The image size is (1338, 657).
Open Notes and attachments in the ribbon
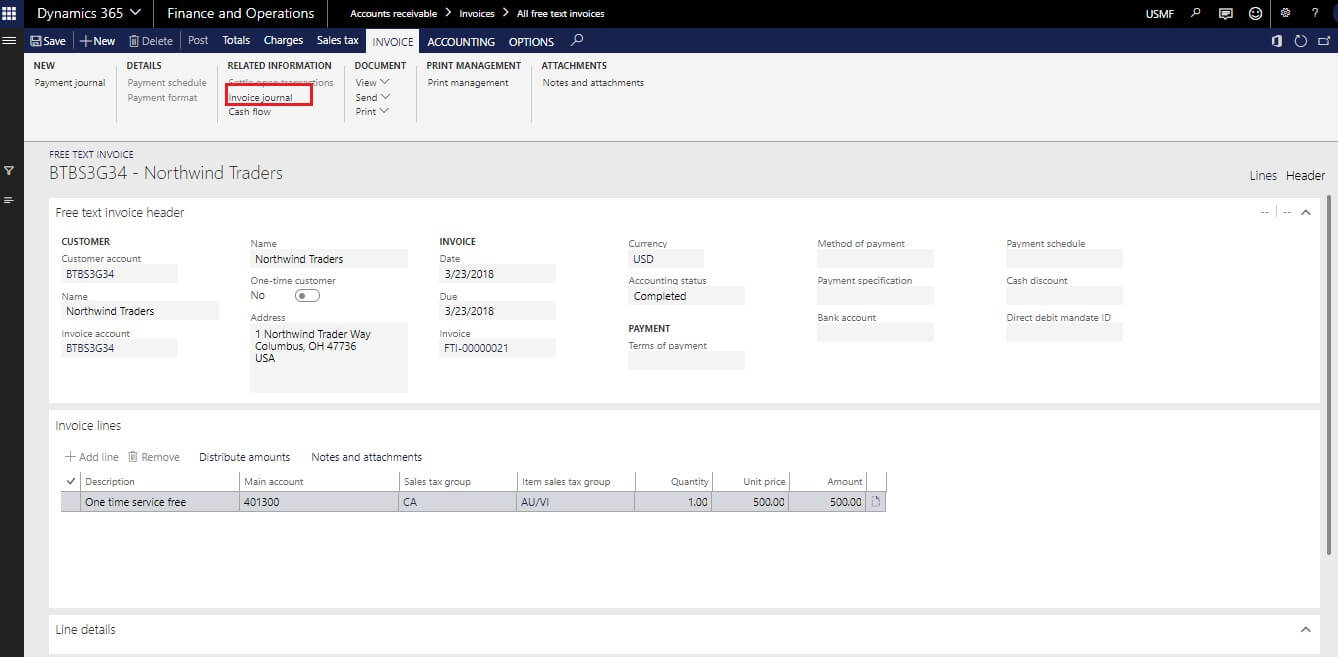click(x=593, y=83)
